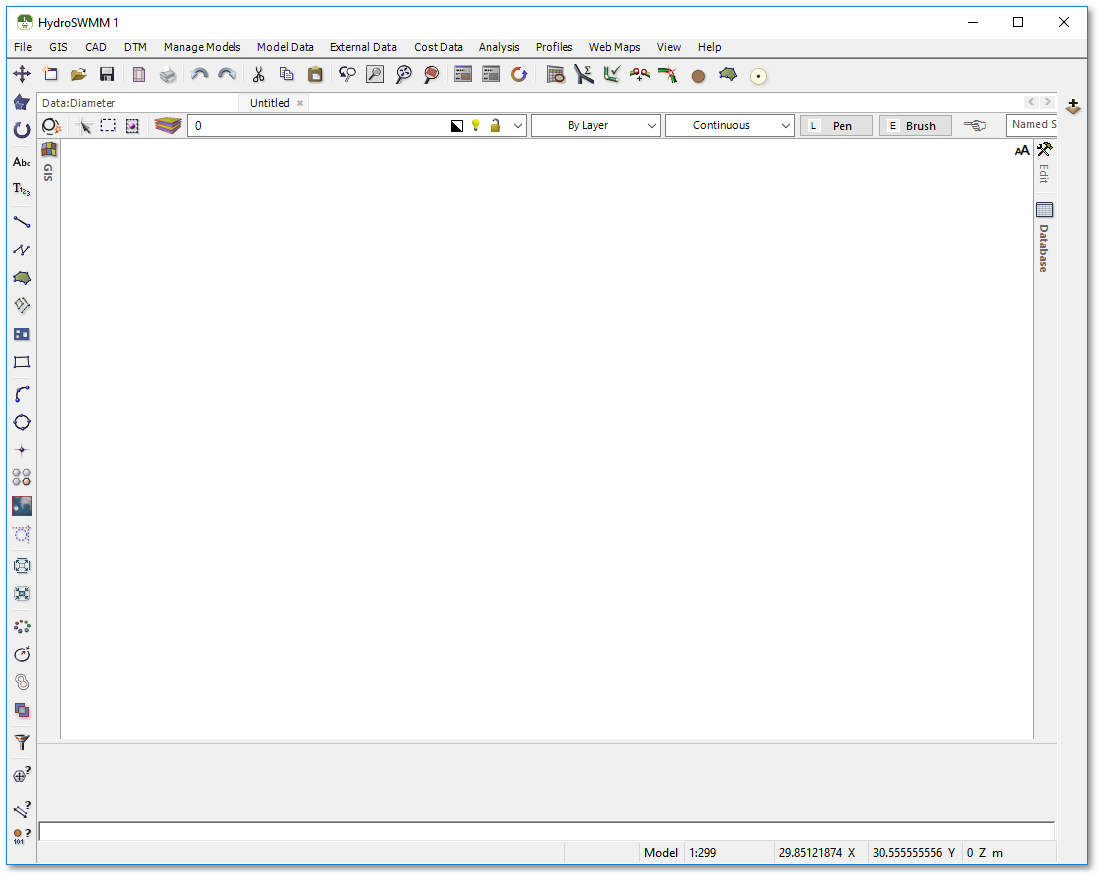This screenshot has width=1100, height=877.
Task: Click the green polygon toolbar icon
Action: pos(728,74)
